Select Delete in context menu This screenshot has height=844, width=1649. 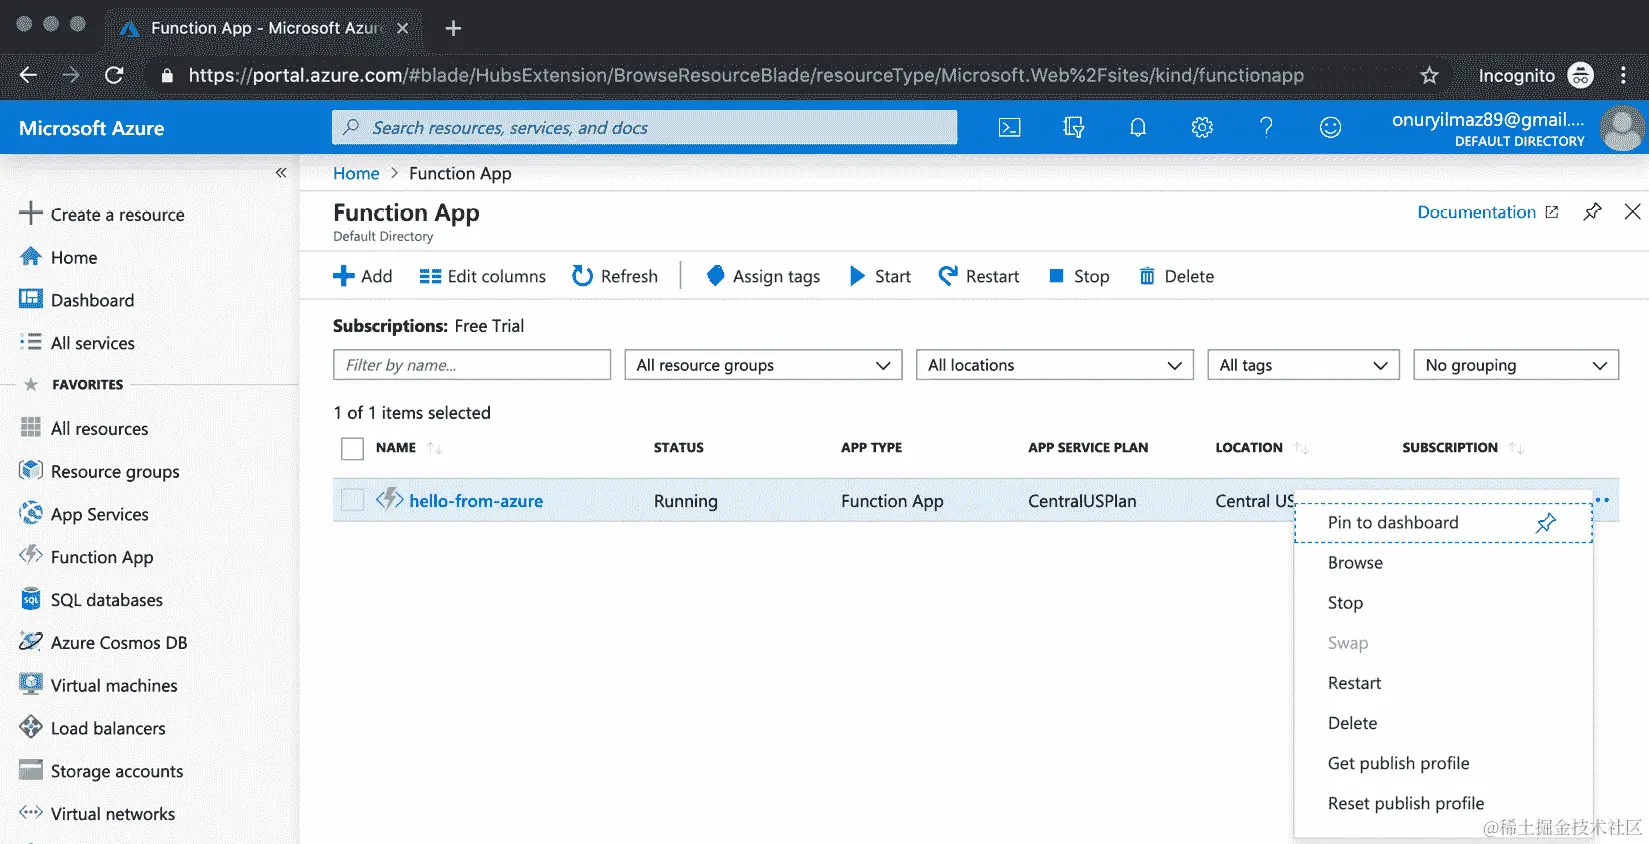click(1443, 723)
